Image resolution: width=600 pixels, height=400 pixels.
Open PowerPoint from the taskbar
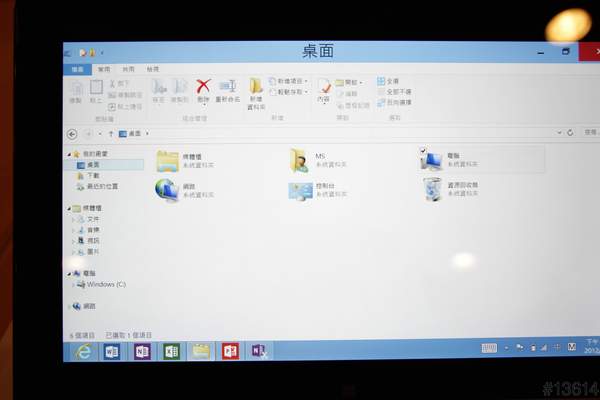[230, 351]
